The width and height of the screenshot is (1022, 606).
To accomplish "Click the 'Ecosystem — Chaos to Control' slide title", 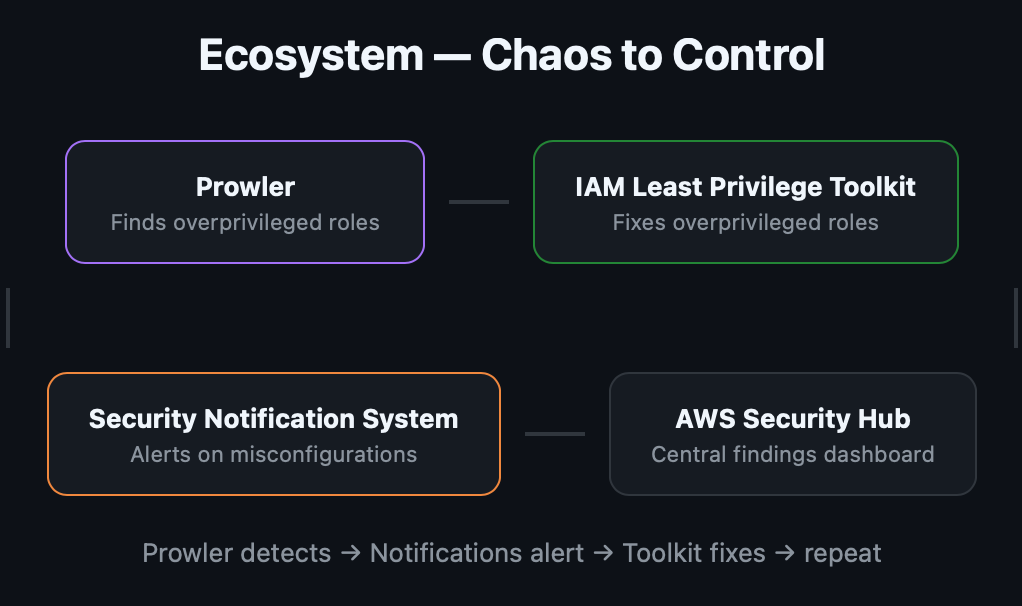I will click(x=511, y=55).
